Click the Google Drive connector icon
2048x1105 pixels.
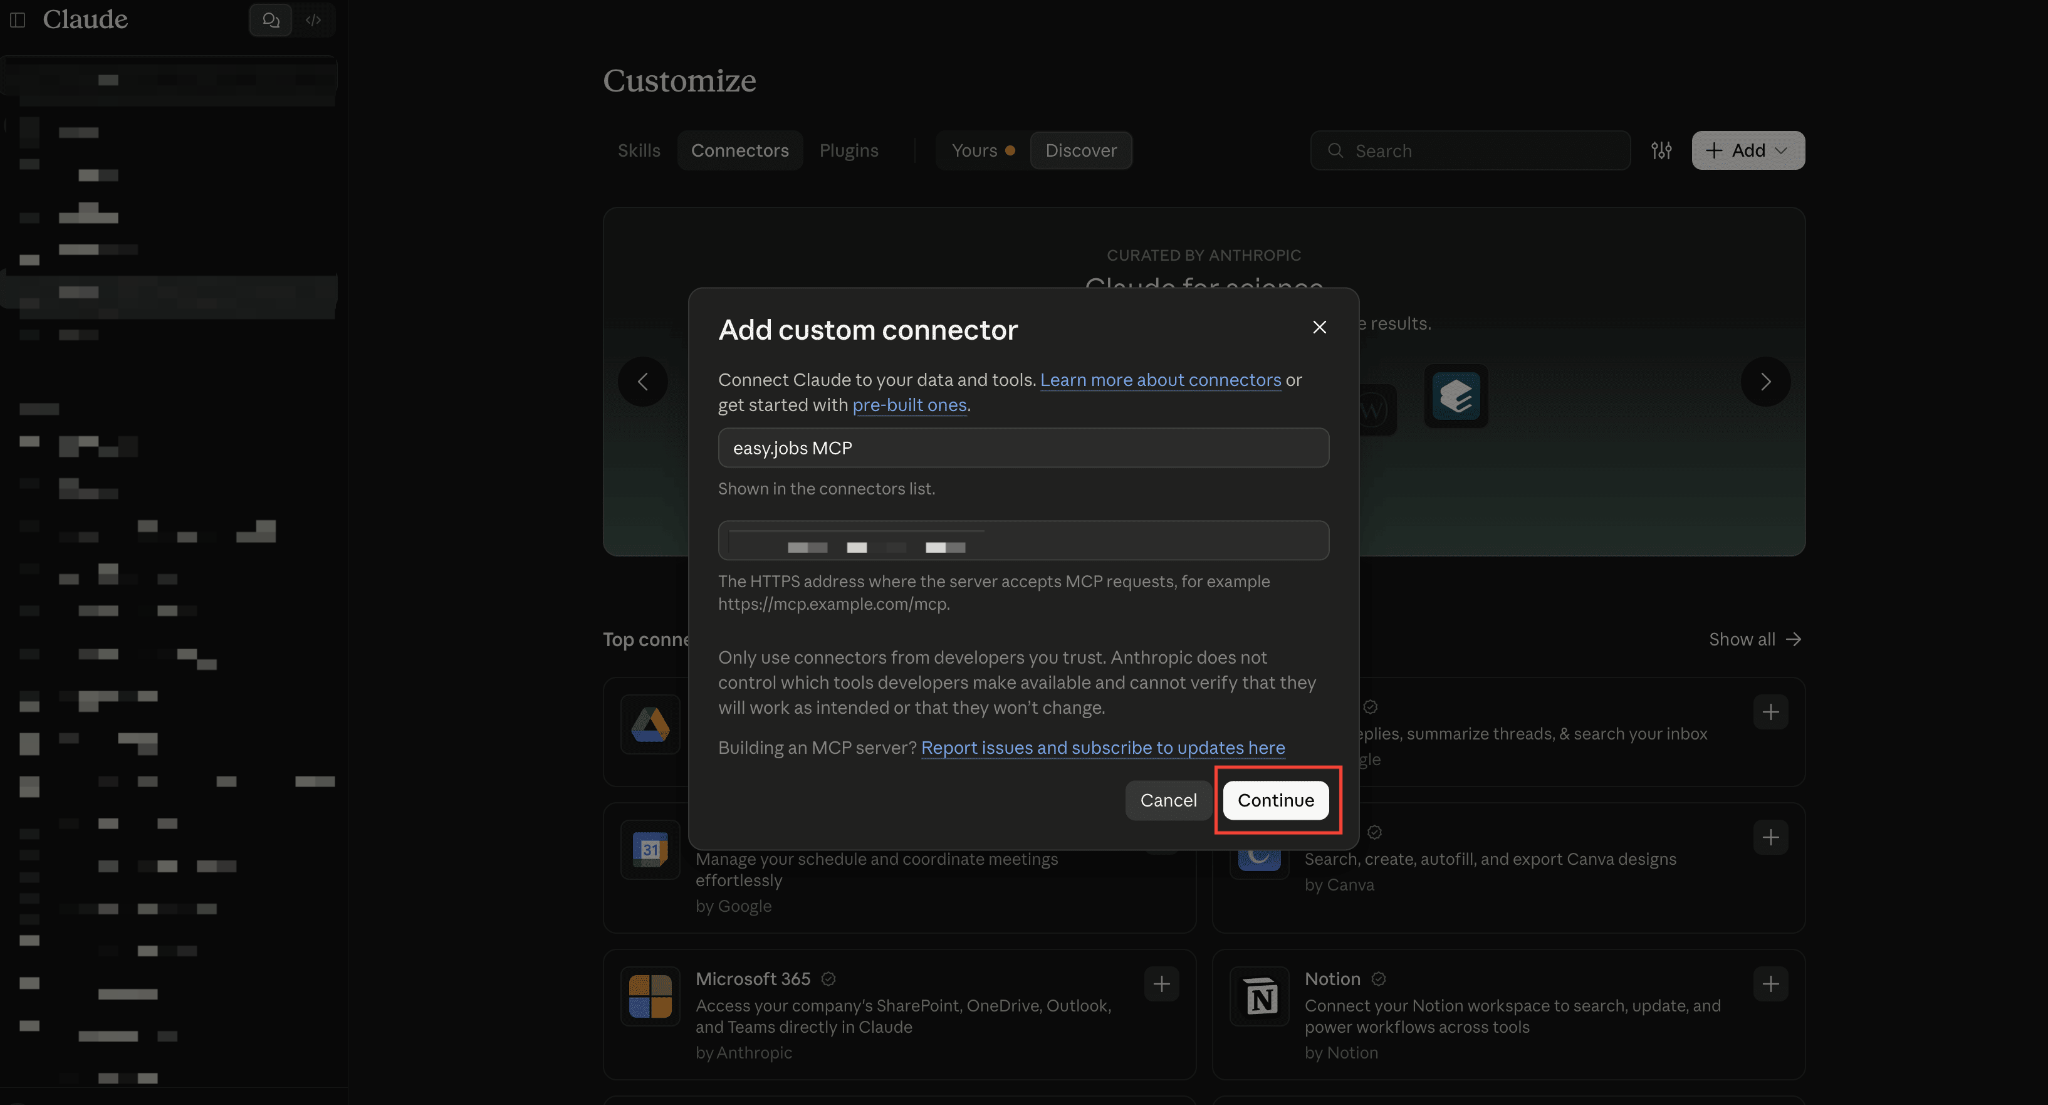(650, 724)
